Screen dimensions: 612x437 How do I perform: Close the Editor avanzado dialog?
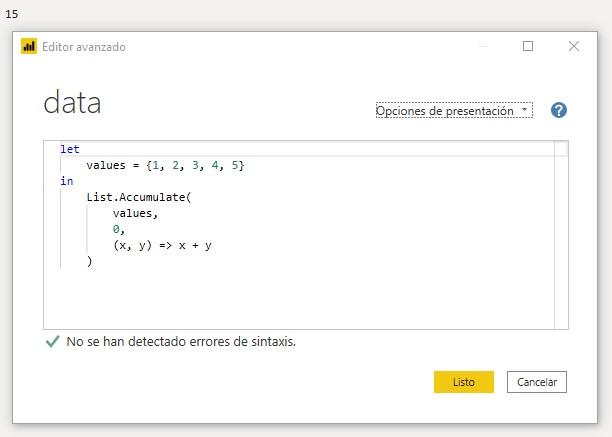[x=574, y=46]
